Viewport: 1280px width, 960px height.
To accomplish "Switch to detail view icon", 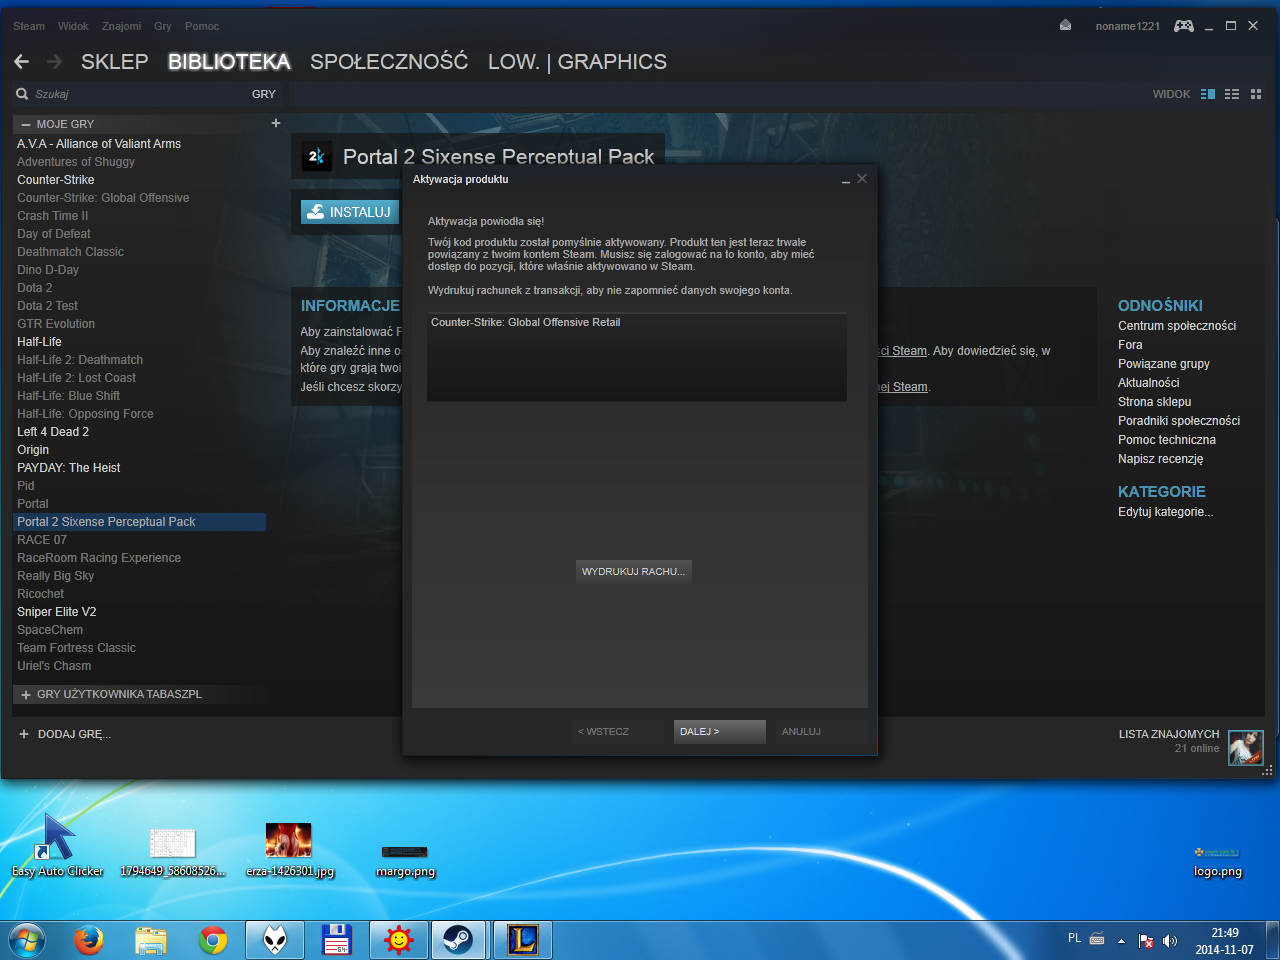I will [x=1208, y=94].
